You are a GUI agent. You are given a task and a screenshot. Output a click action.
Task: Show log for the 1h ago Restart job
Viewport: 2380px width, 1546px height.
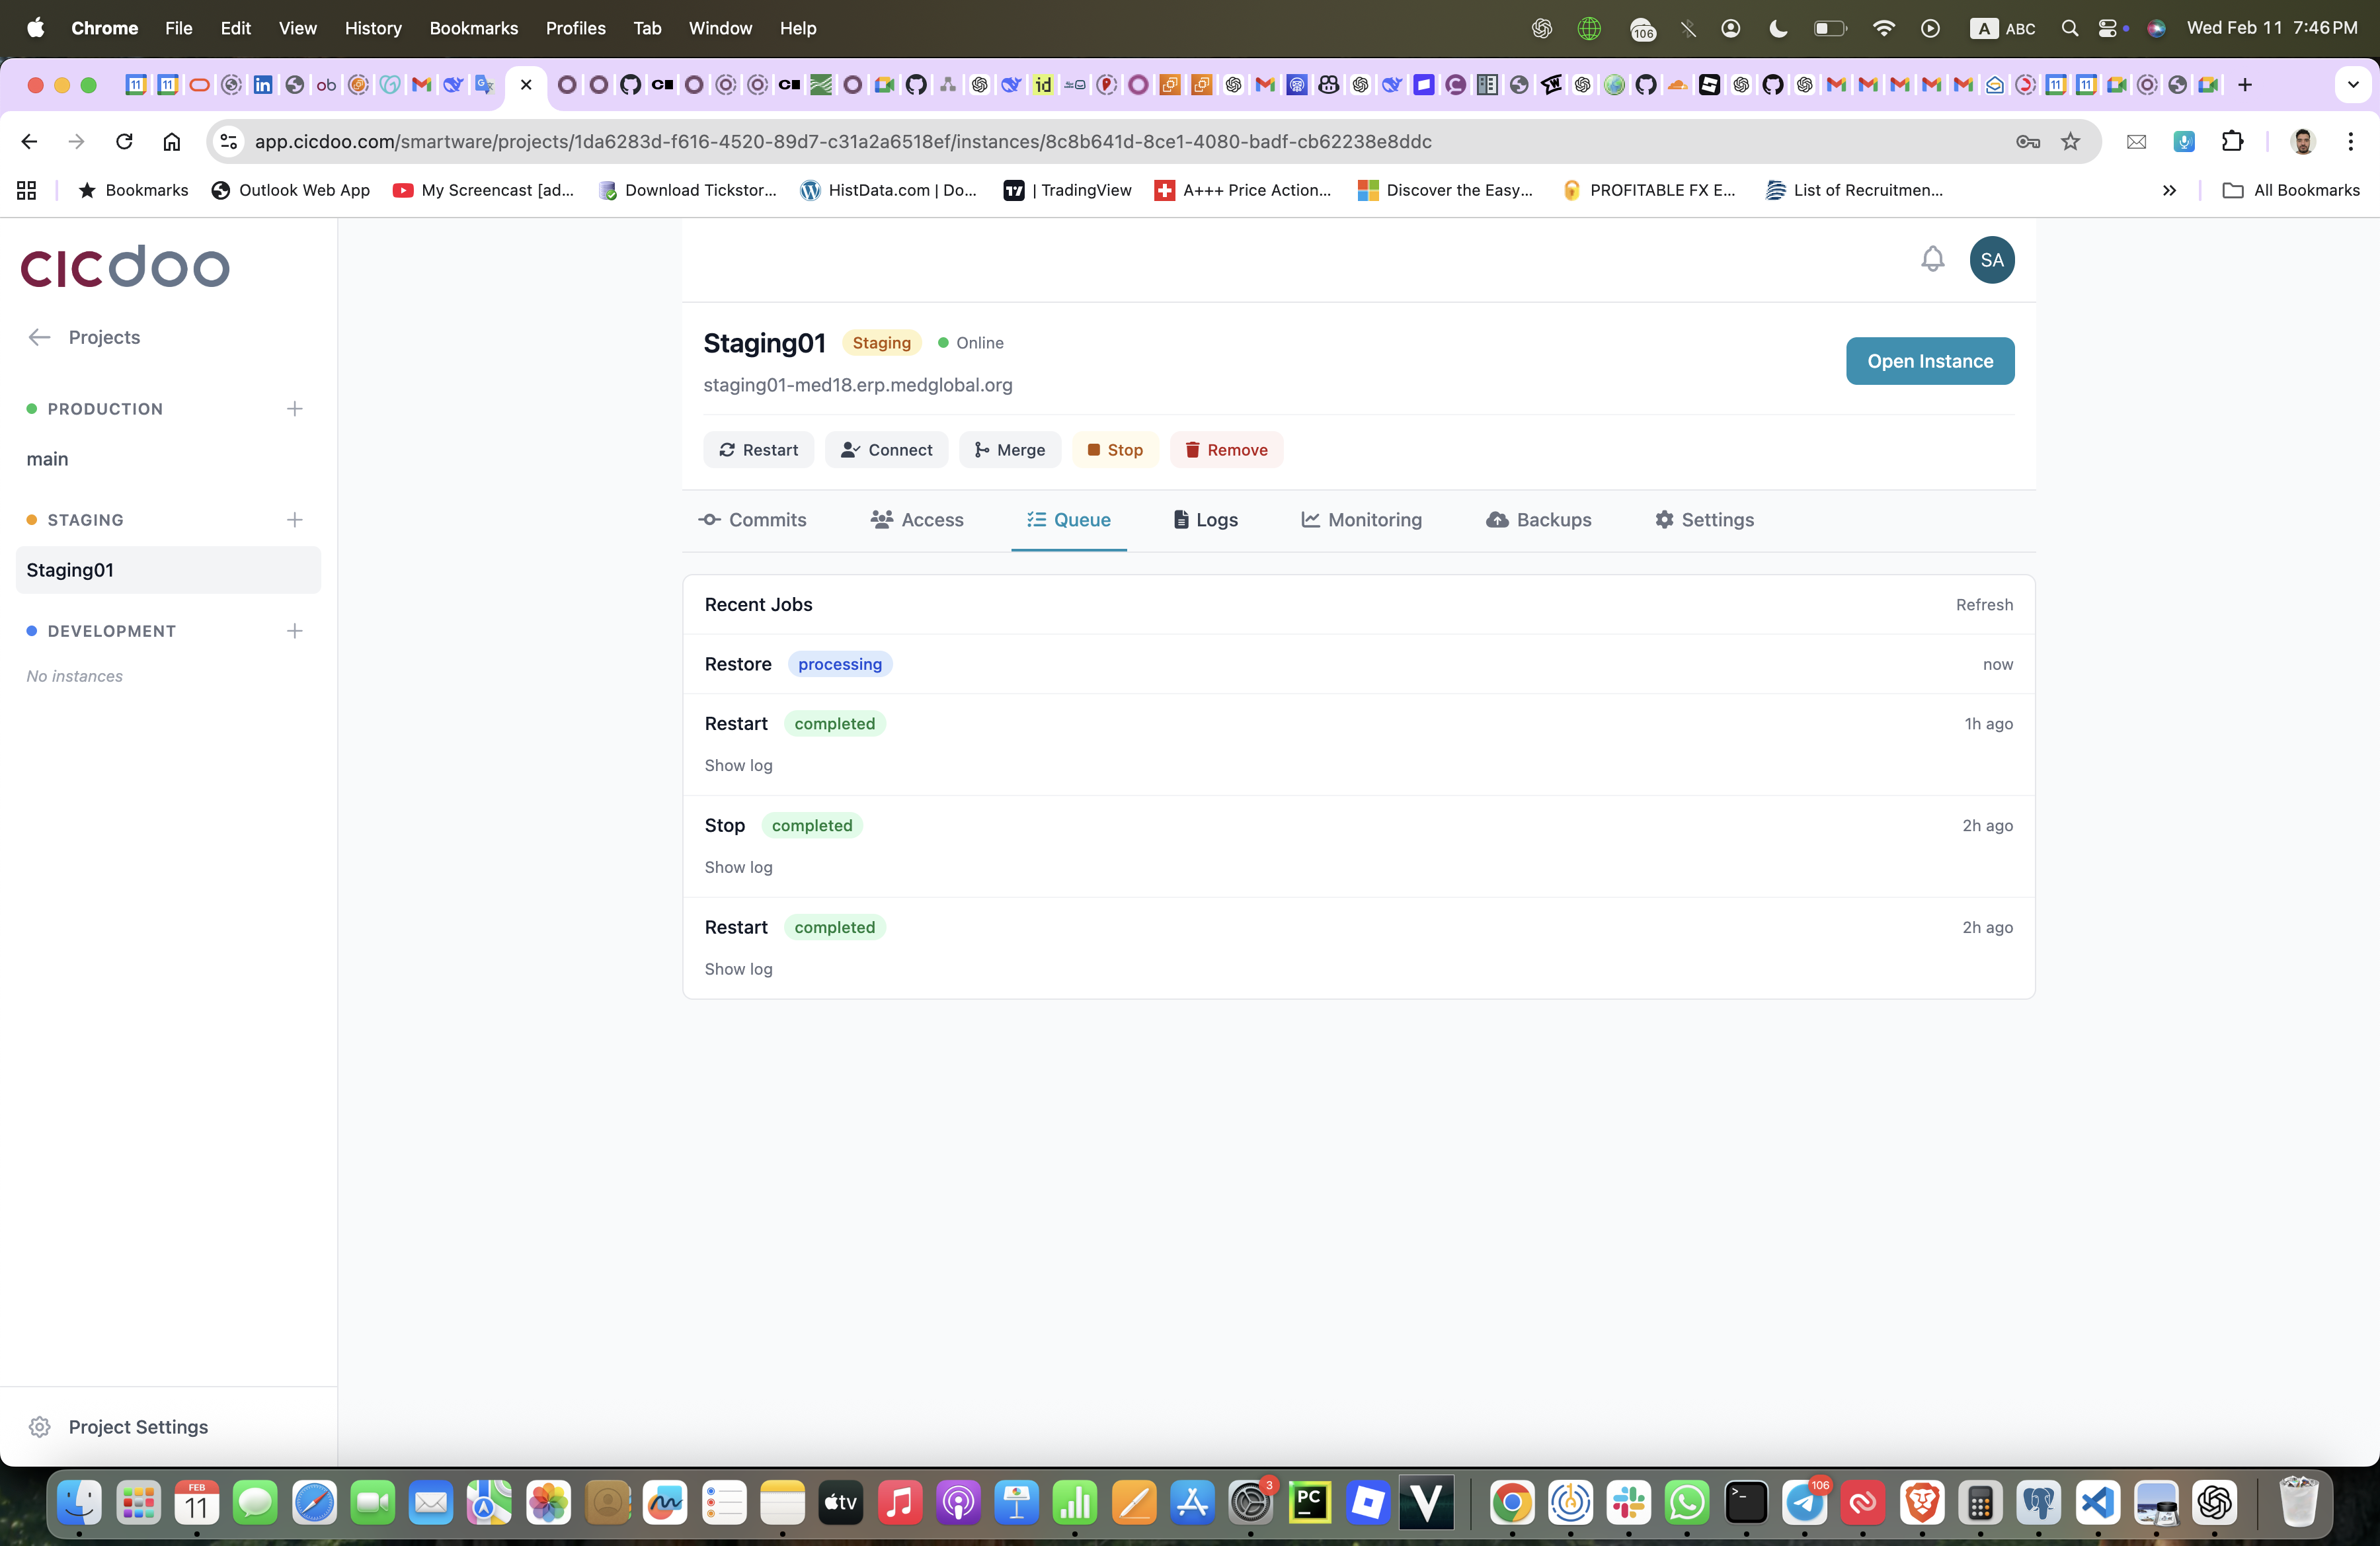738,765
